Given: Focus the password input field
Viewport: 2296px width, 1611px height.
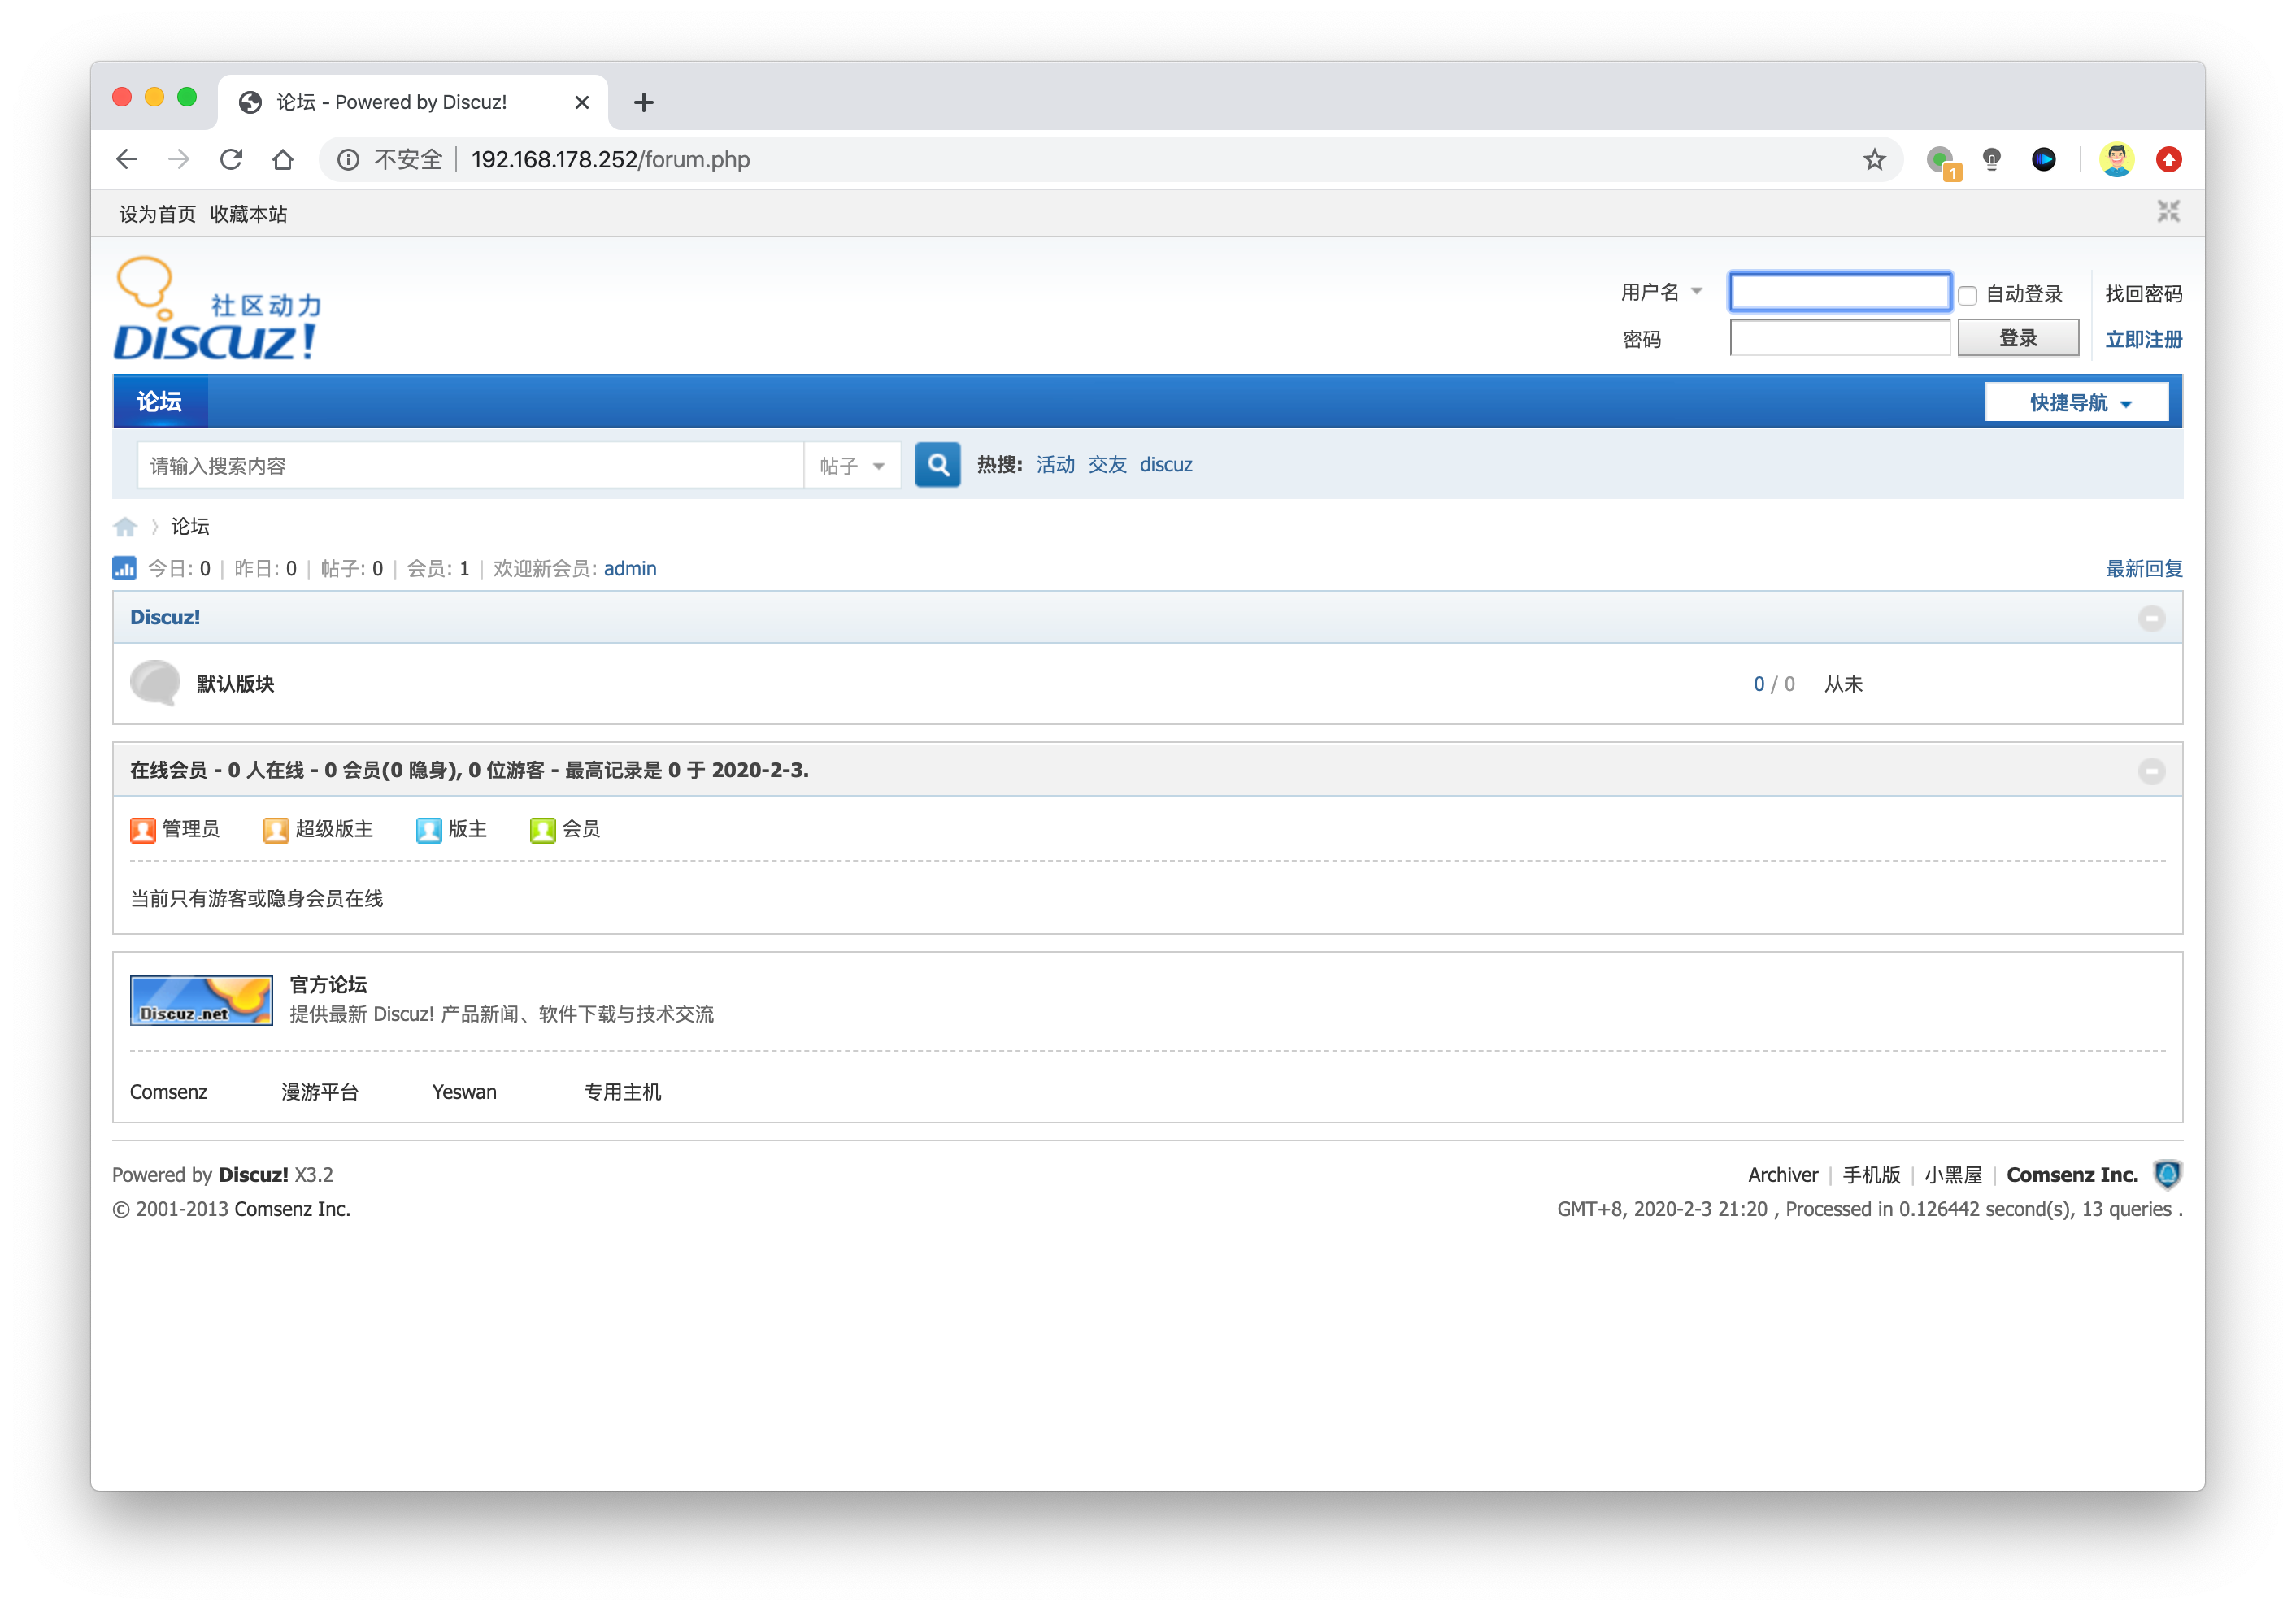Looking at the screenshot, I should tap(1839, 338).
